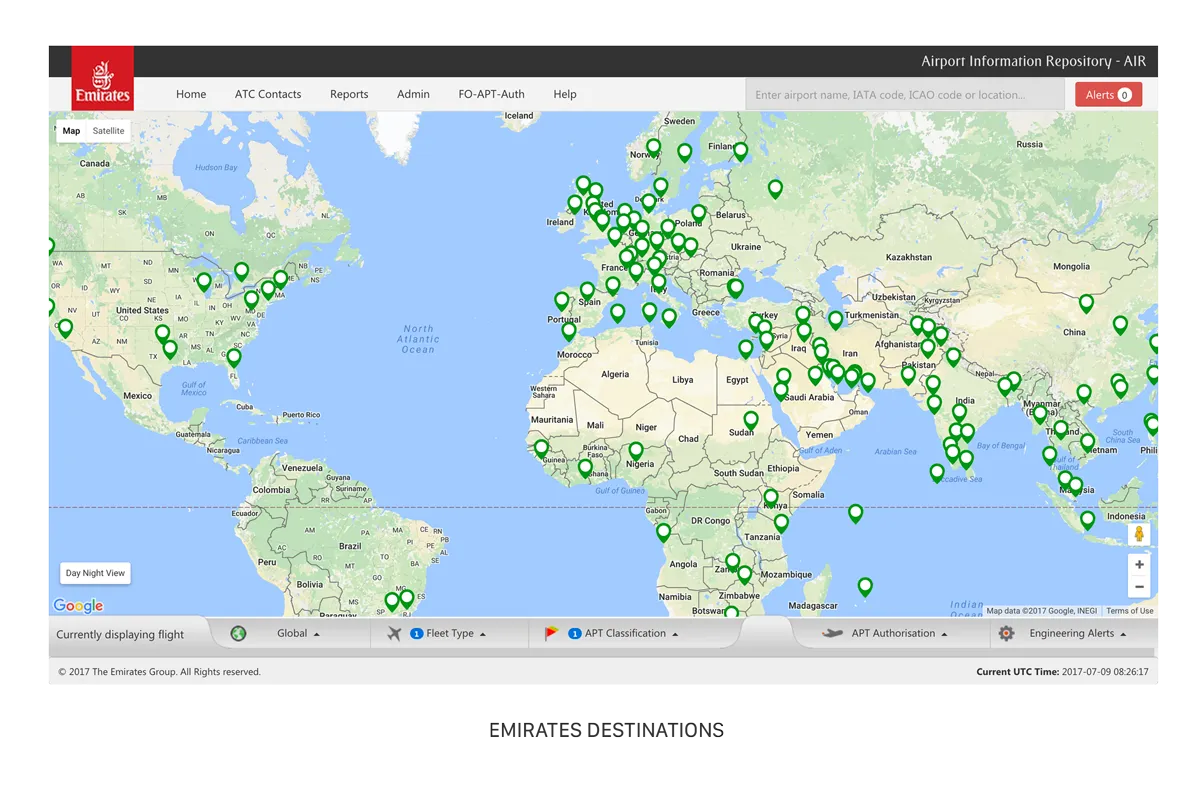Click the red Alerts button
The height and width of the screenshot is (805, 1200).
(x=1108, y=95)
